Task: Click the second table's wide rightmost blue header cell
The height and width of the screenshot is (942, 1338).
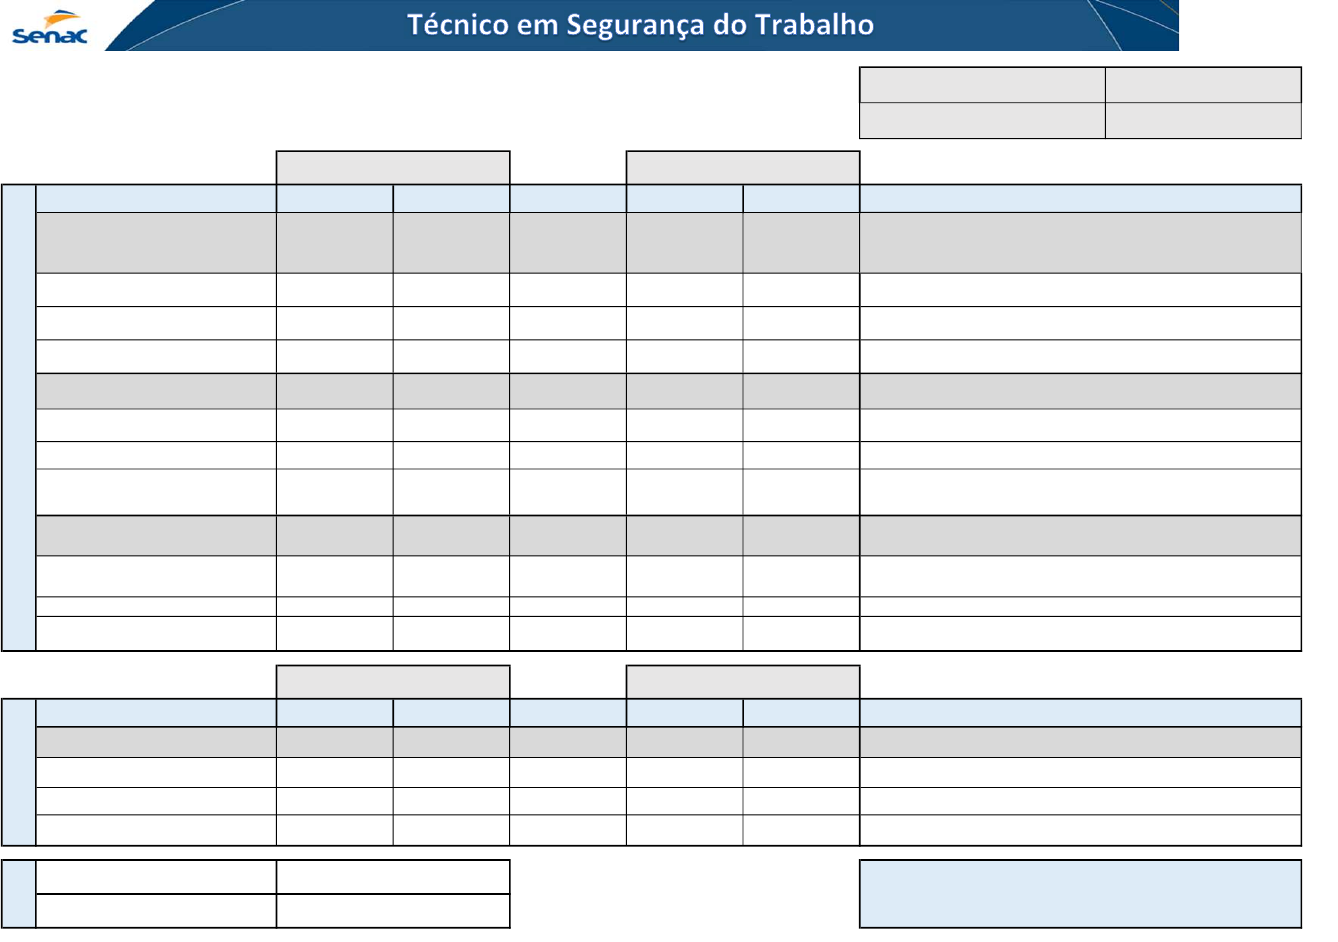Action: (x=1080, y=713)
